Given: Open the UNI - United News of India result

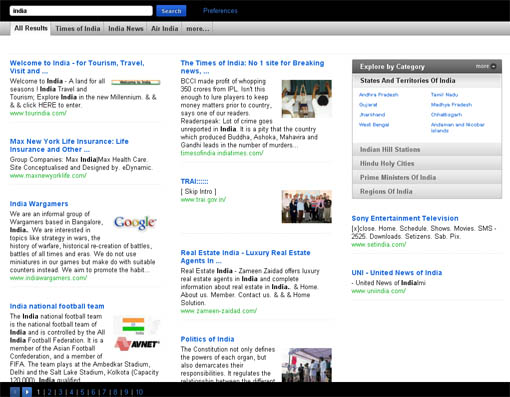Looking at the screenshot, I should pos(397,273).
